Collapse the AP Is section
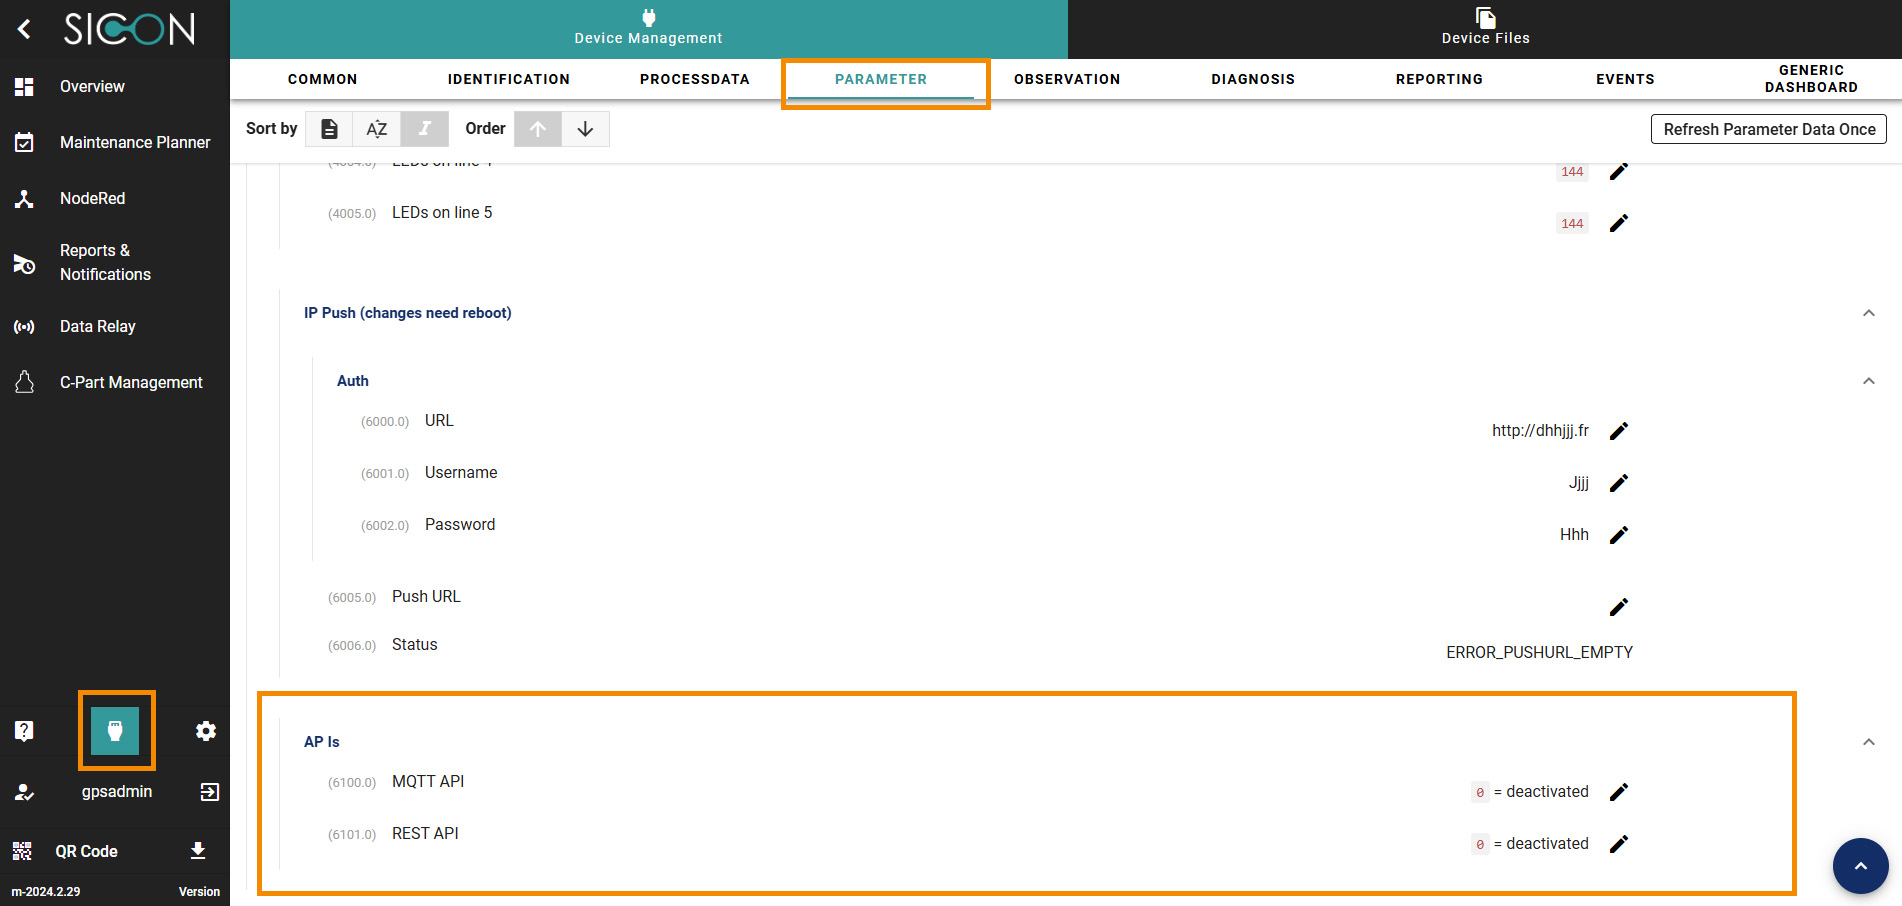1902x906 pixels. click(x=1868, y=742)
